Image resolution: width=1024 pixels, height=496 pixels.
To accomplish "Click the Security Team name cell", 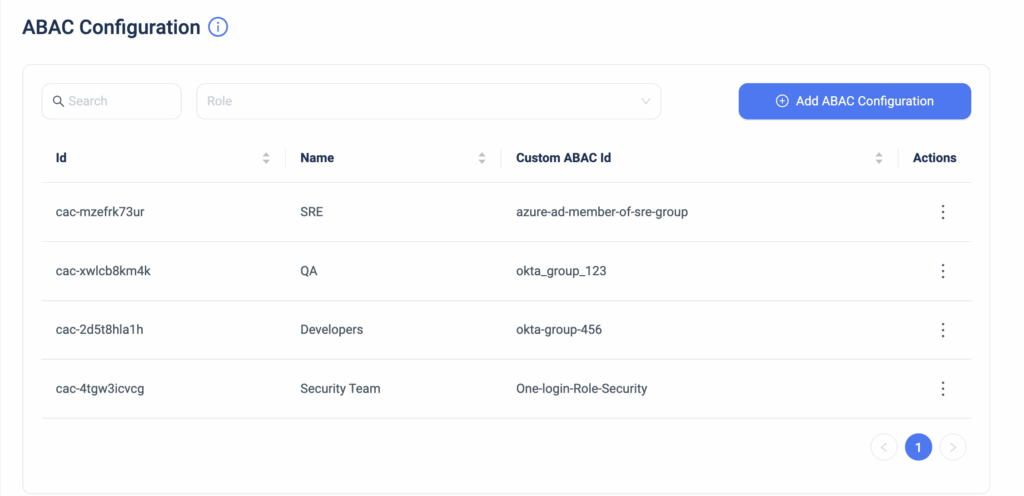I will 340,389.
